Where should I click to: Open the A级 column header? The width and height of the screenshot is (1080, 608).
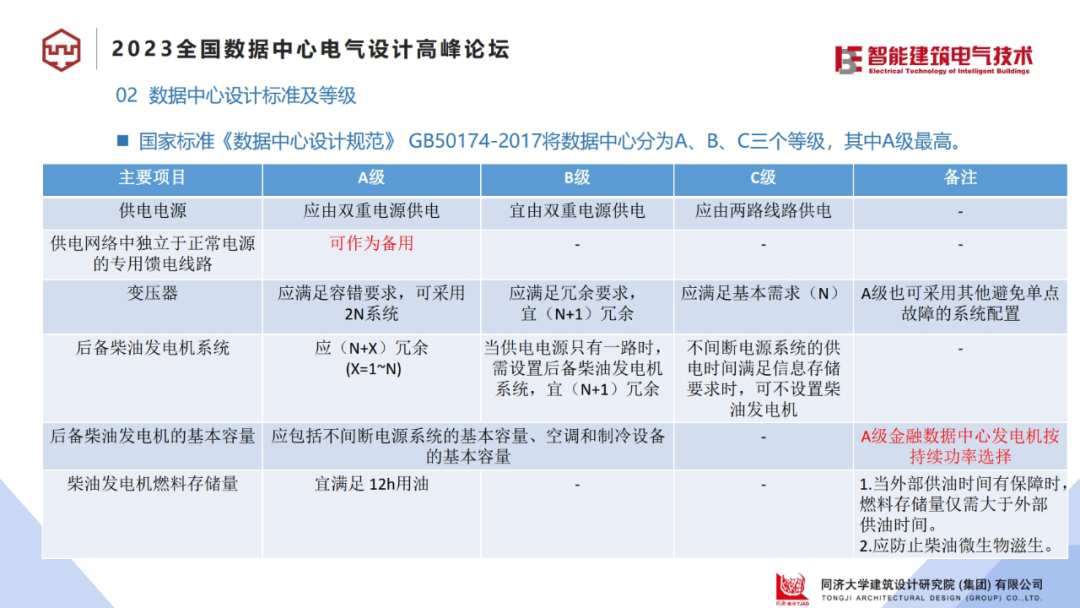point(371,180)
